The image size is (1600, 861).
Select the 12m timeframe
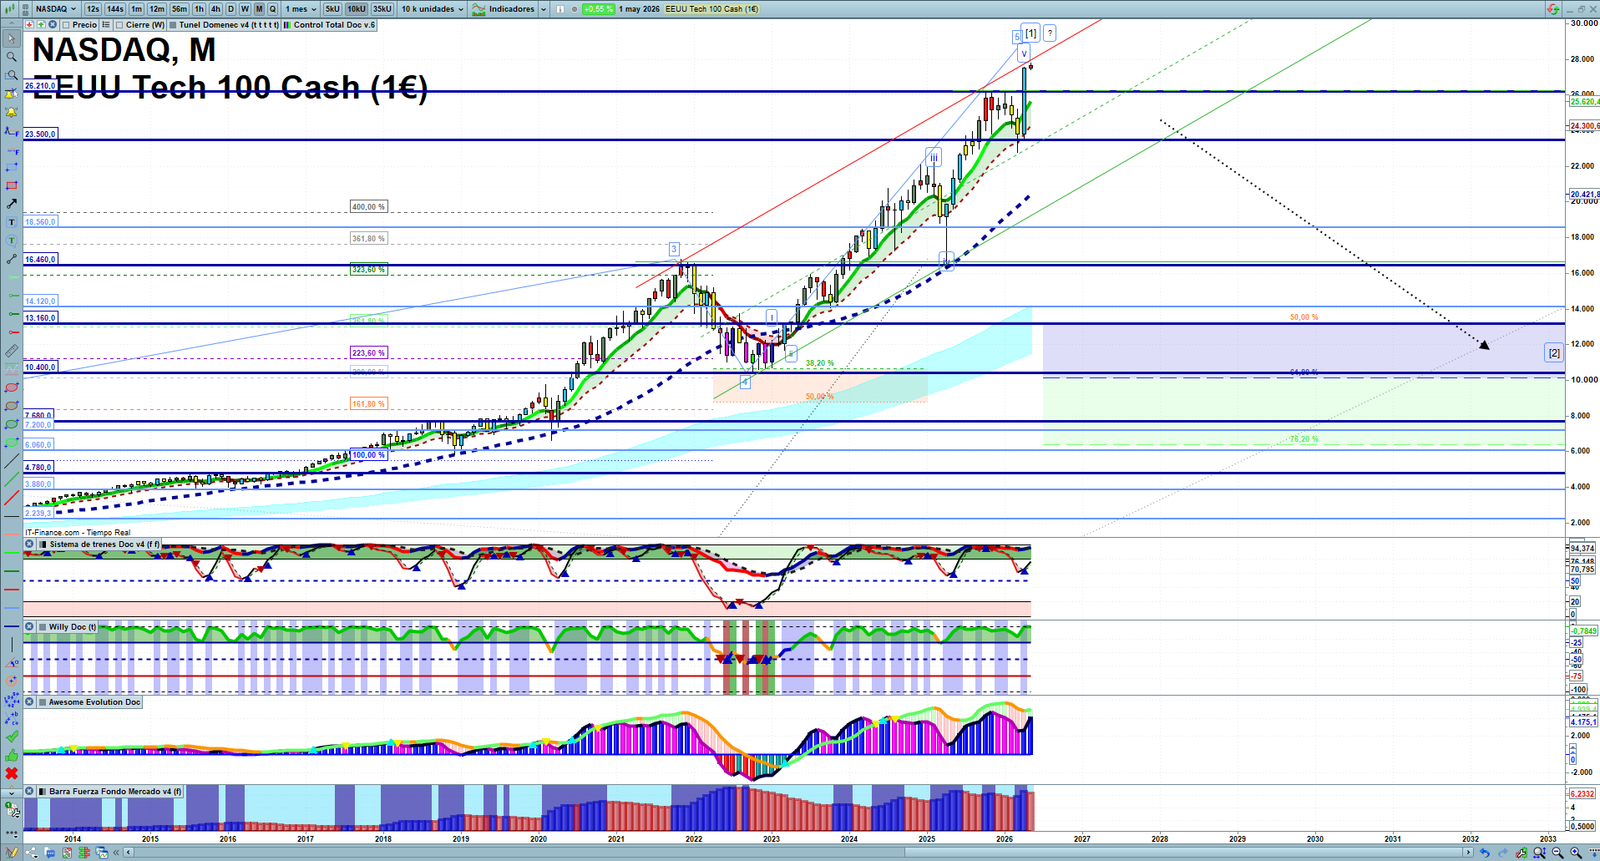157,9
